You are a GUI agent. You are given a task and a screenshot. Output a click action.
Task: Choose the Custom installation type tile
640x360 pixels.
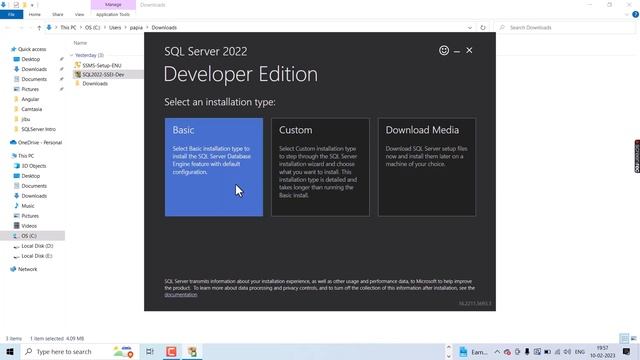coord(320,167)
